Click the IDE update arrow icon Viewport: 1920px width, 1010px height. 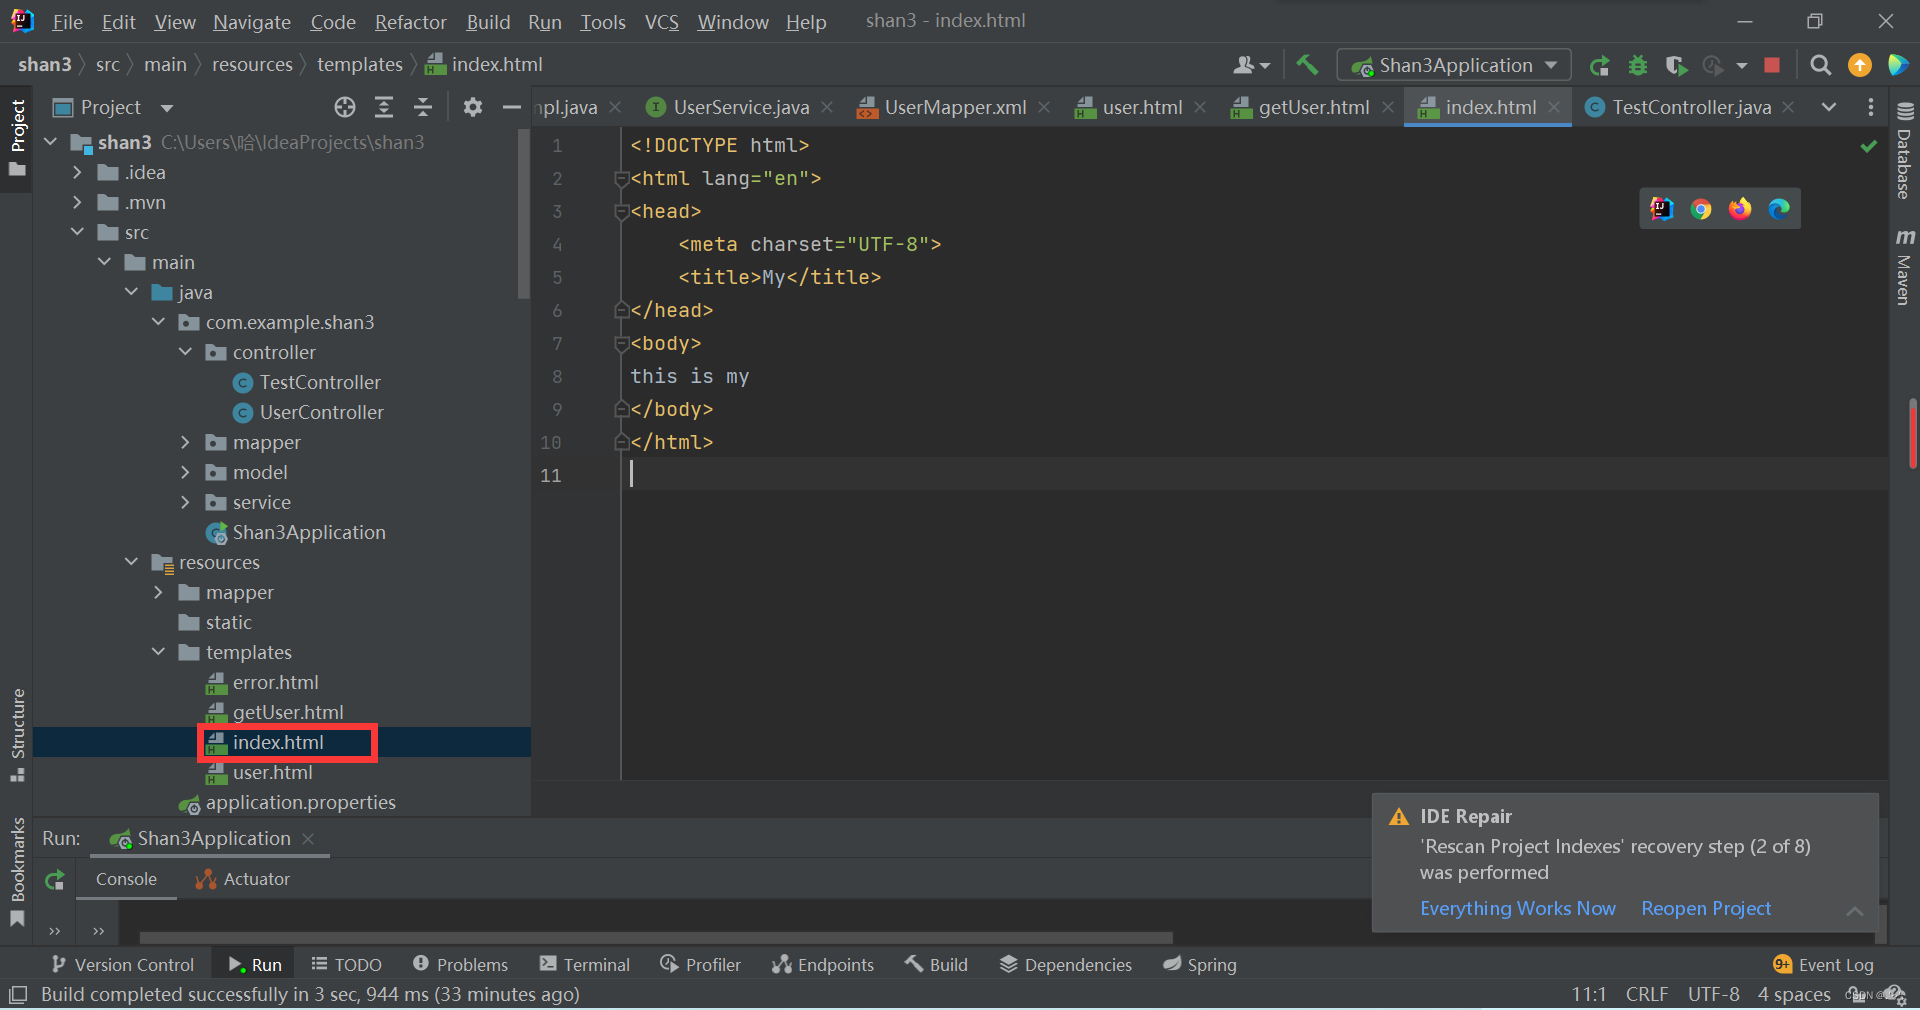click(1860, 65)
